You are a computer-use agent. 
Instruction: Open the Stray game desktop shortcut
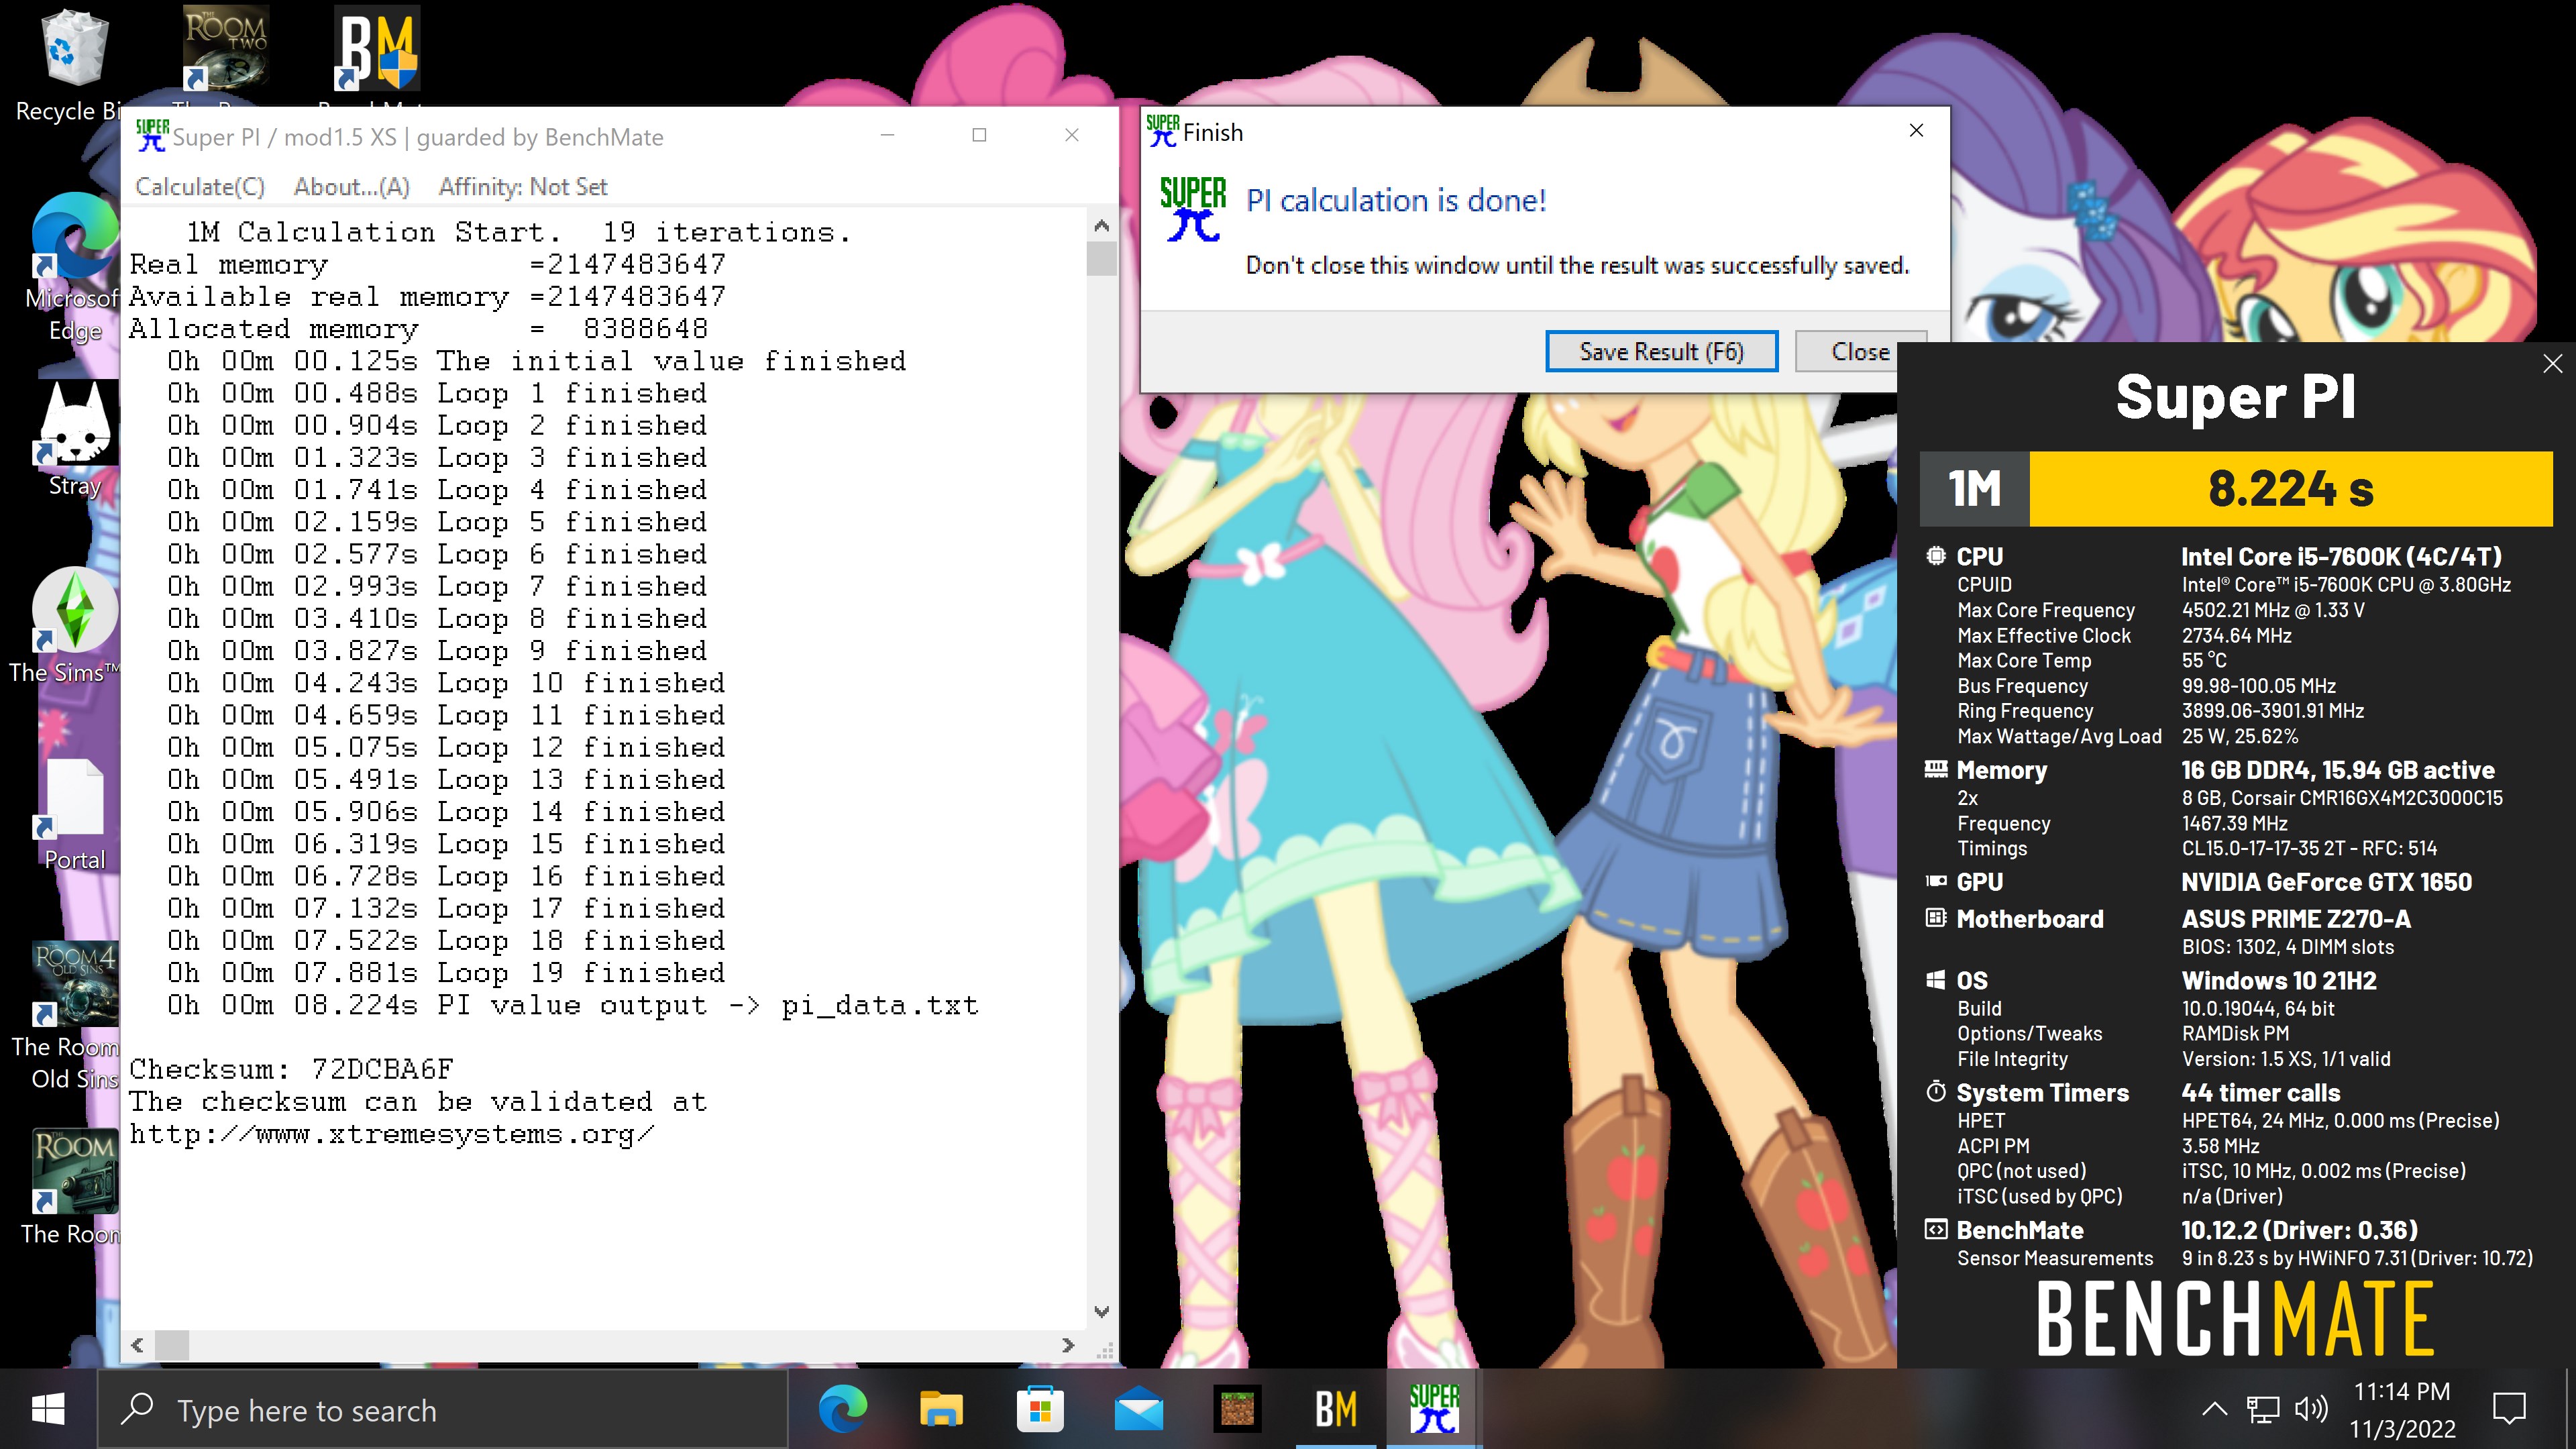pos(75,440)
